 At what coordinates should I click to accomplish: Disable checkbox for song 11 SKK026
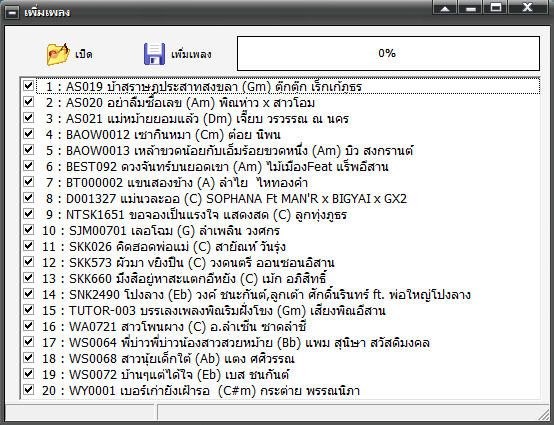[28, 246]
